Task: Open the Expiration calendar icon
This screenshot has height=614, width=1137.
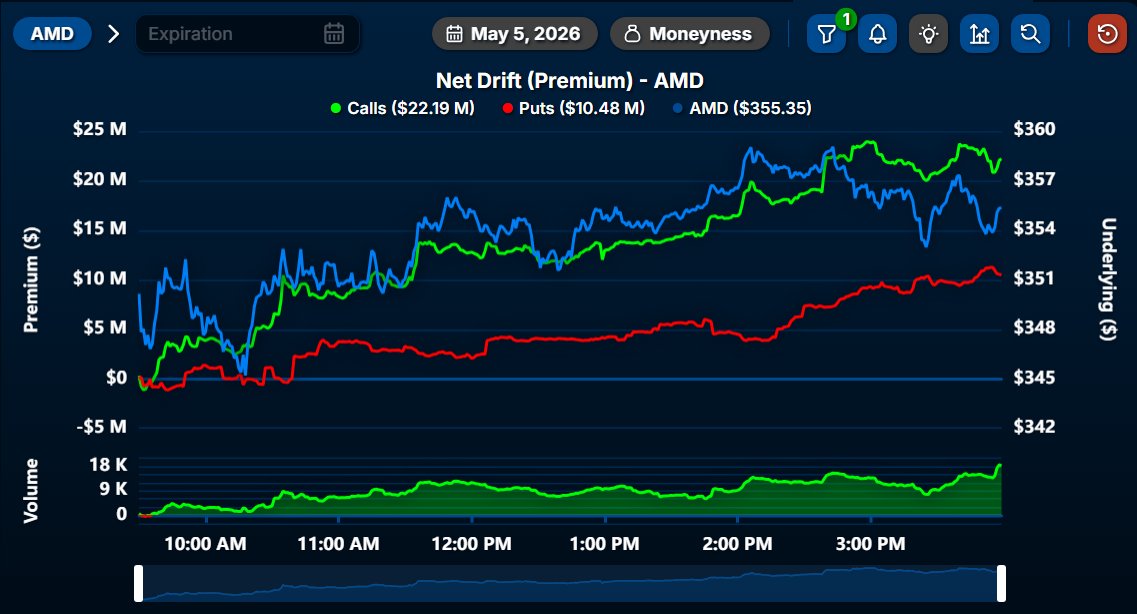Action: (x=334, y=33)
